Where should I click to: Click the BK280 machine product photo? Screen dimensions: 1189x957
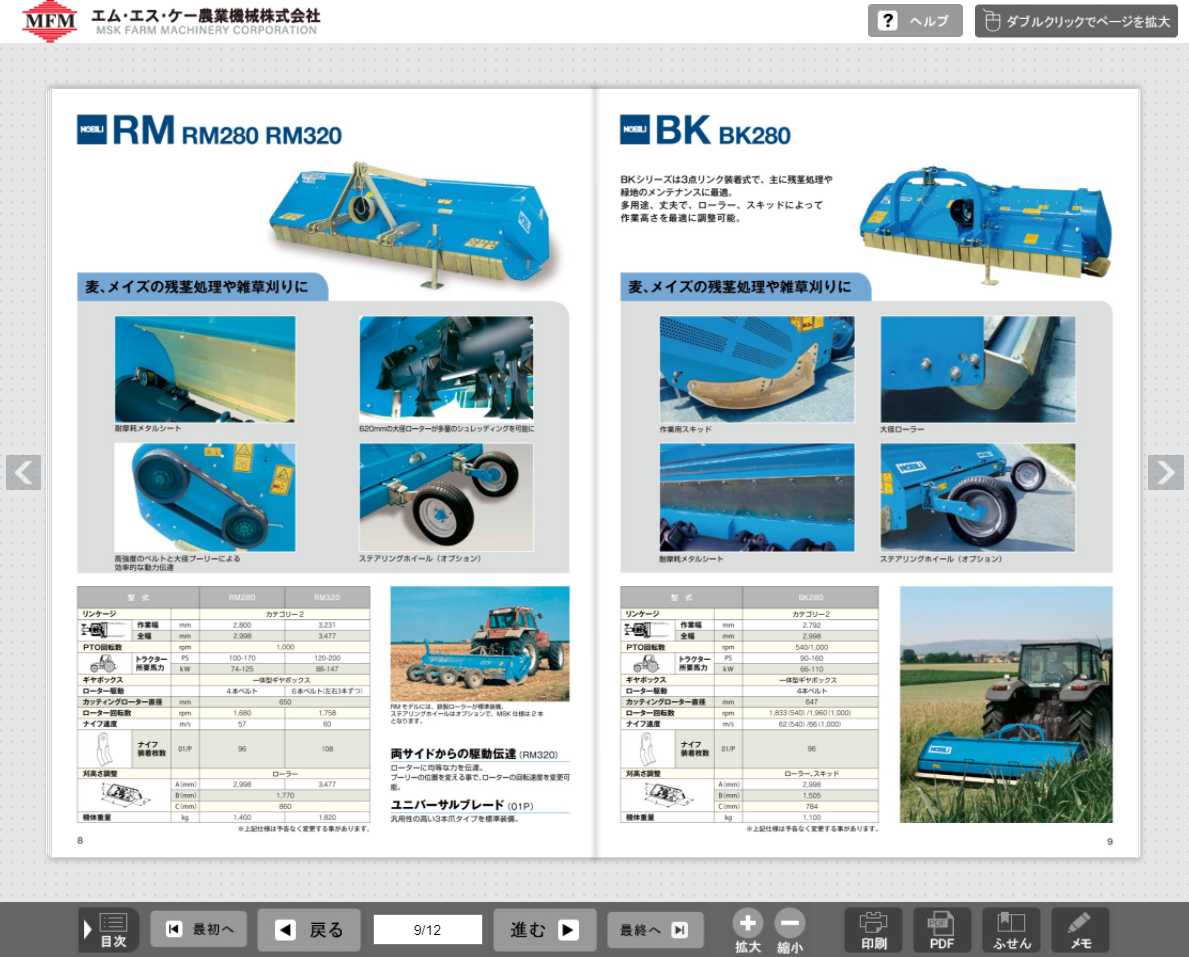tap(986, 224)
